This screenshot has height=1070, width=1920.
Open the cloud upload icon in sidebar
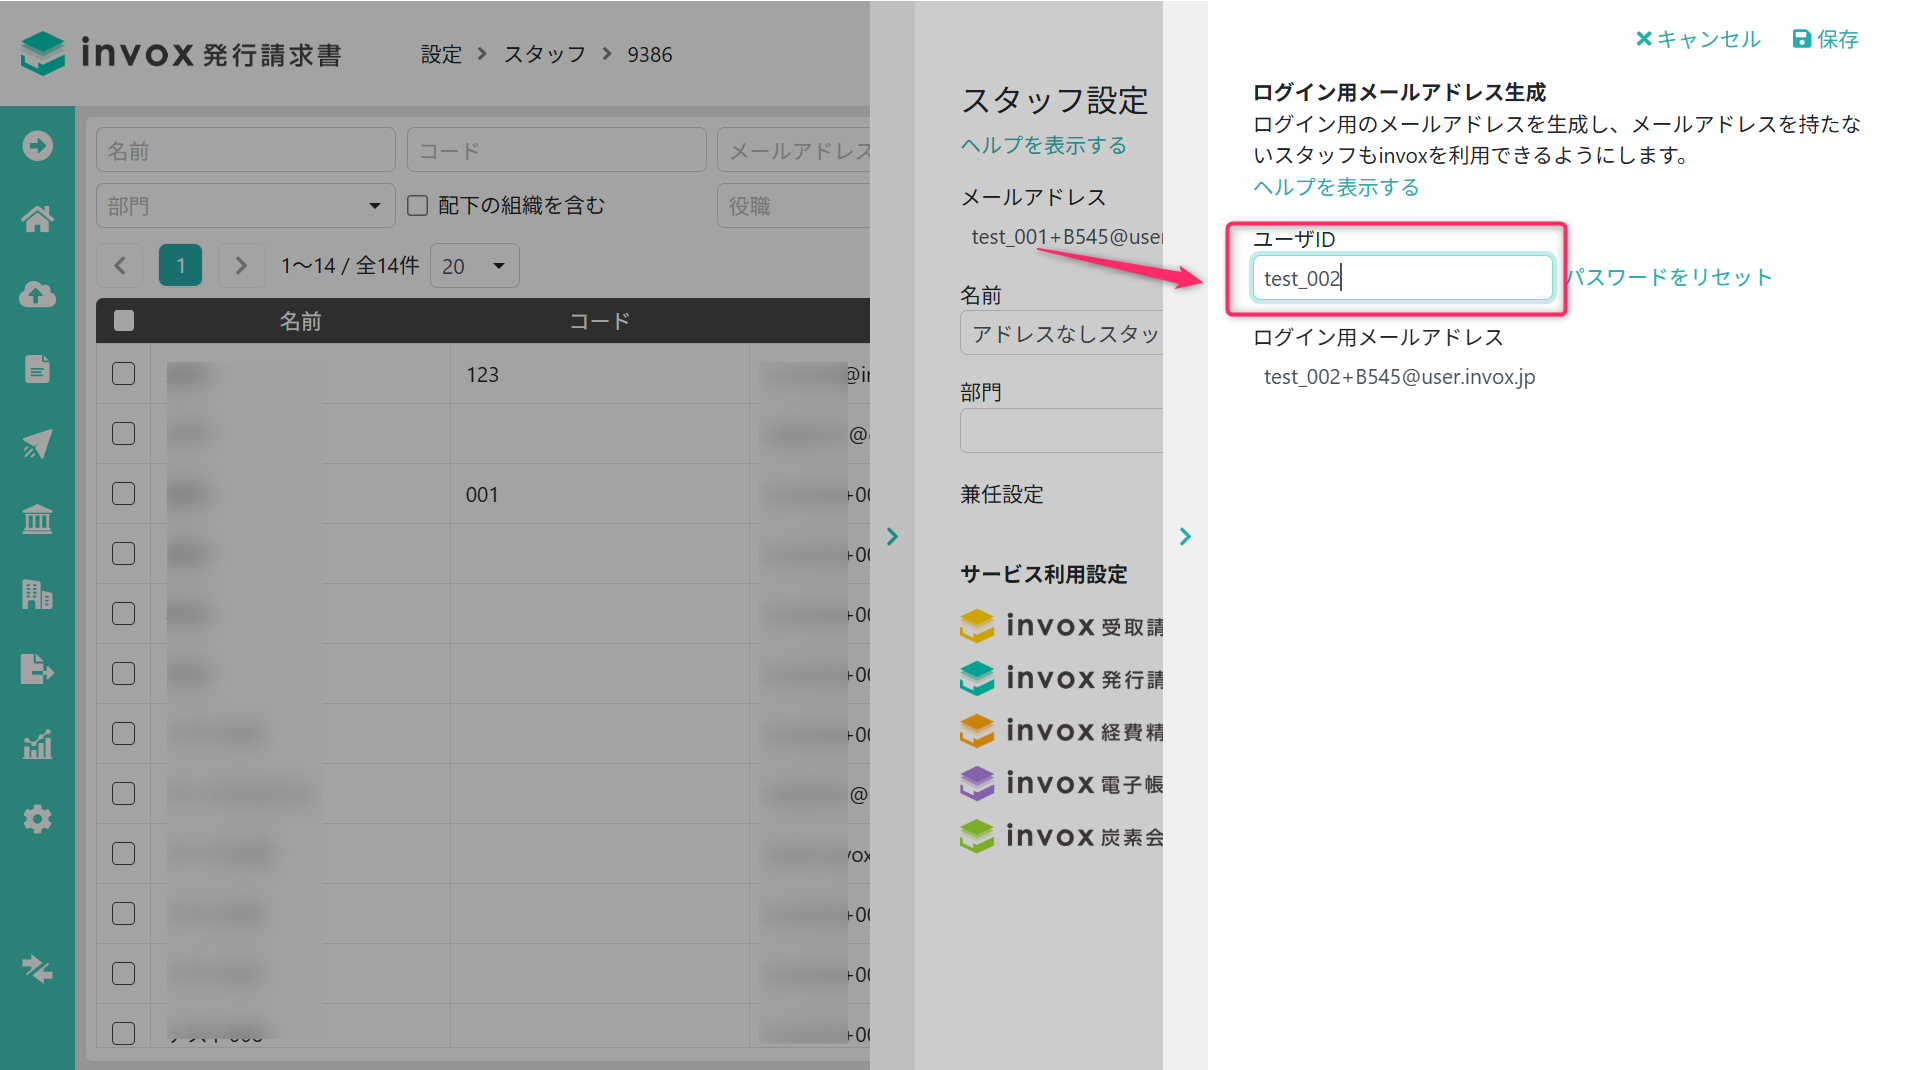[37, 294]
